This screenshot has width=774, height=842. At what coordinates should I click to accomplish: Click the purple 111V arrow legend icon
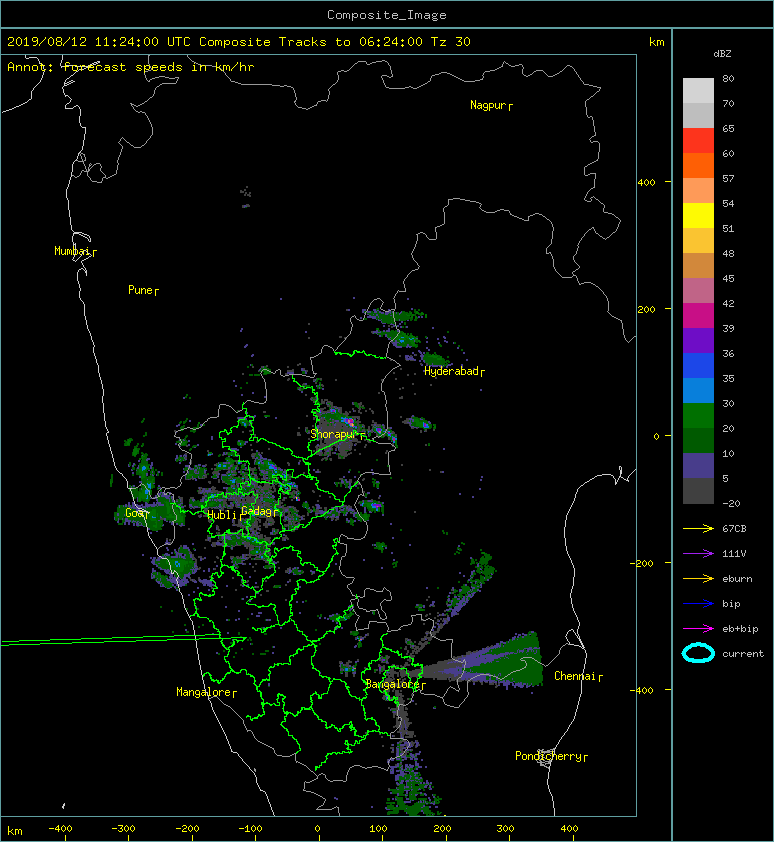698,554
